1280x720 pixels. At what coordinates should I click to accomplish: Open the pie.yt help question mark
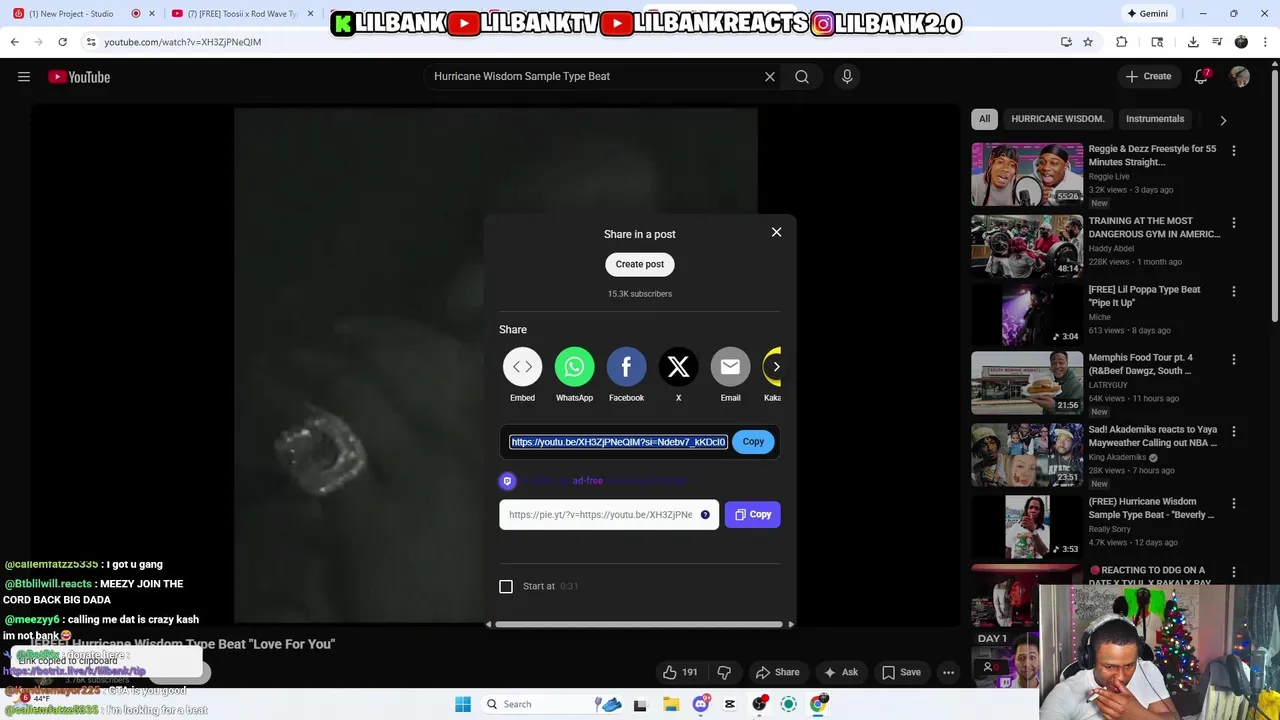click(x=705, y=514)
